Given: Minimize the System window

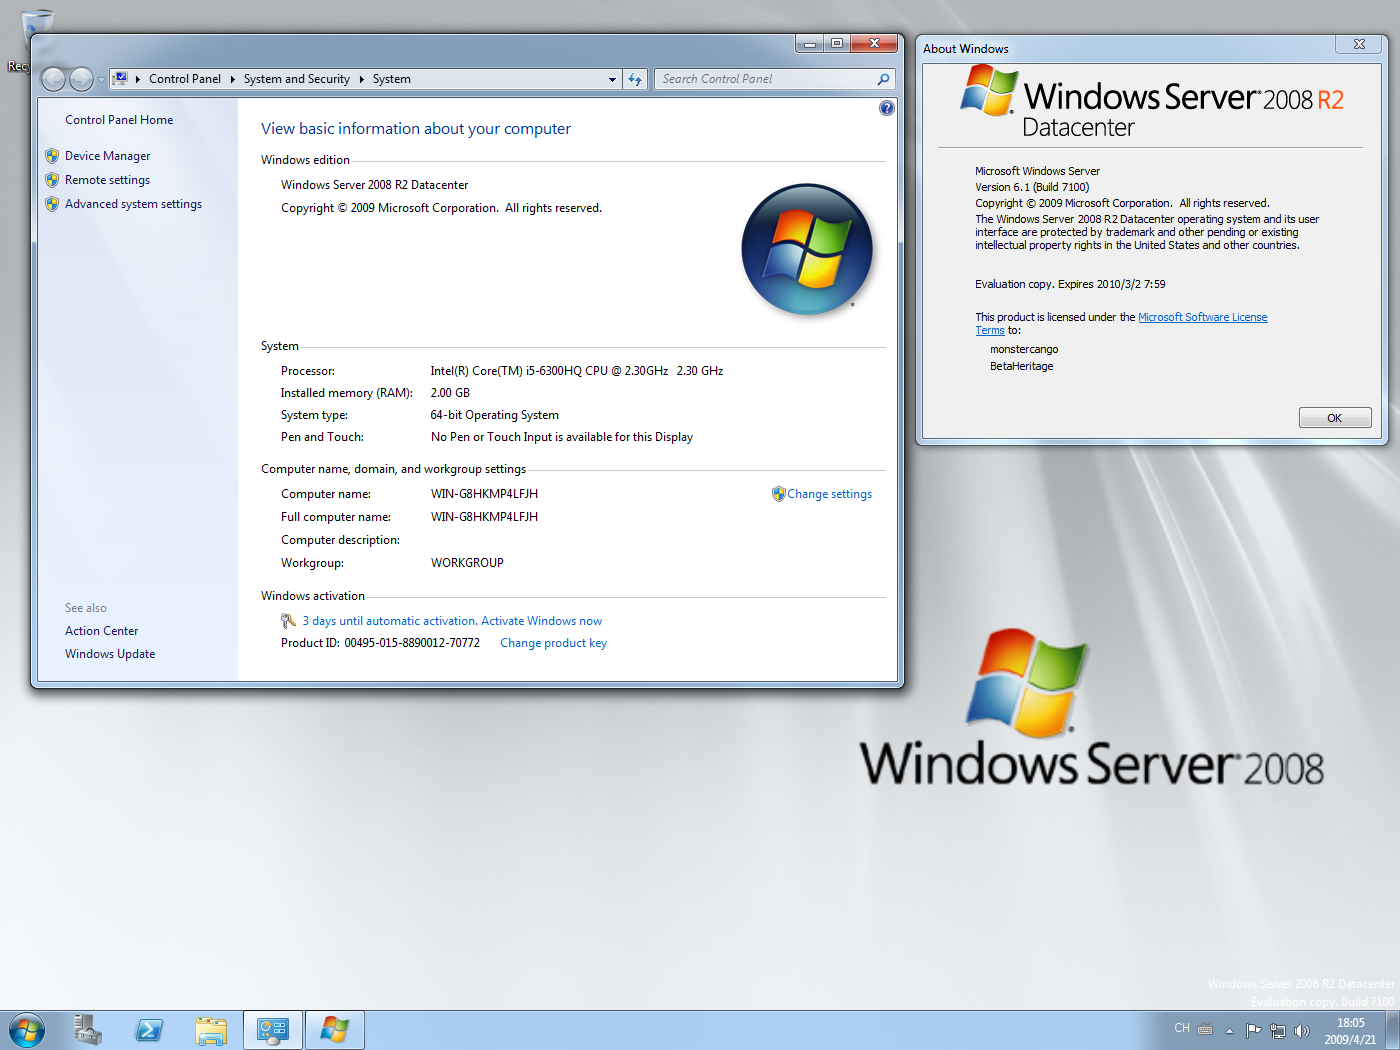Looking at the screenshot, I should pyautogui.click(x=810, y=43).
